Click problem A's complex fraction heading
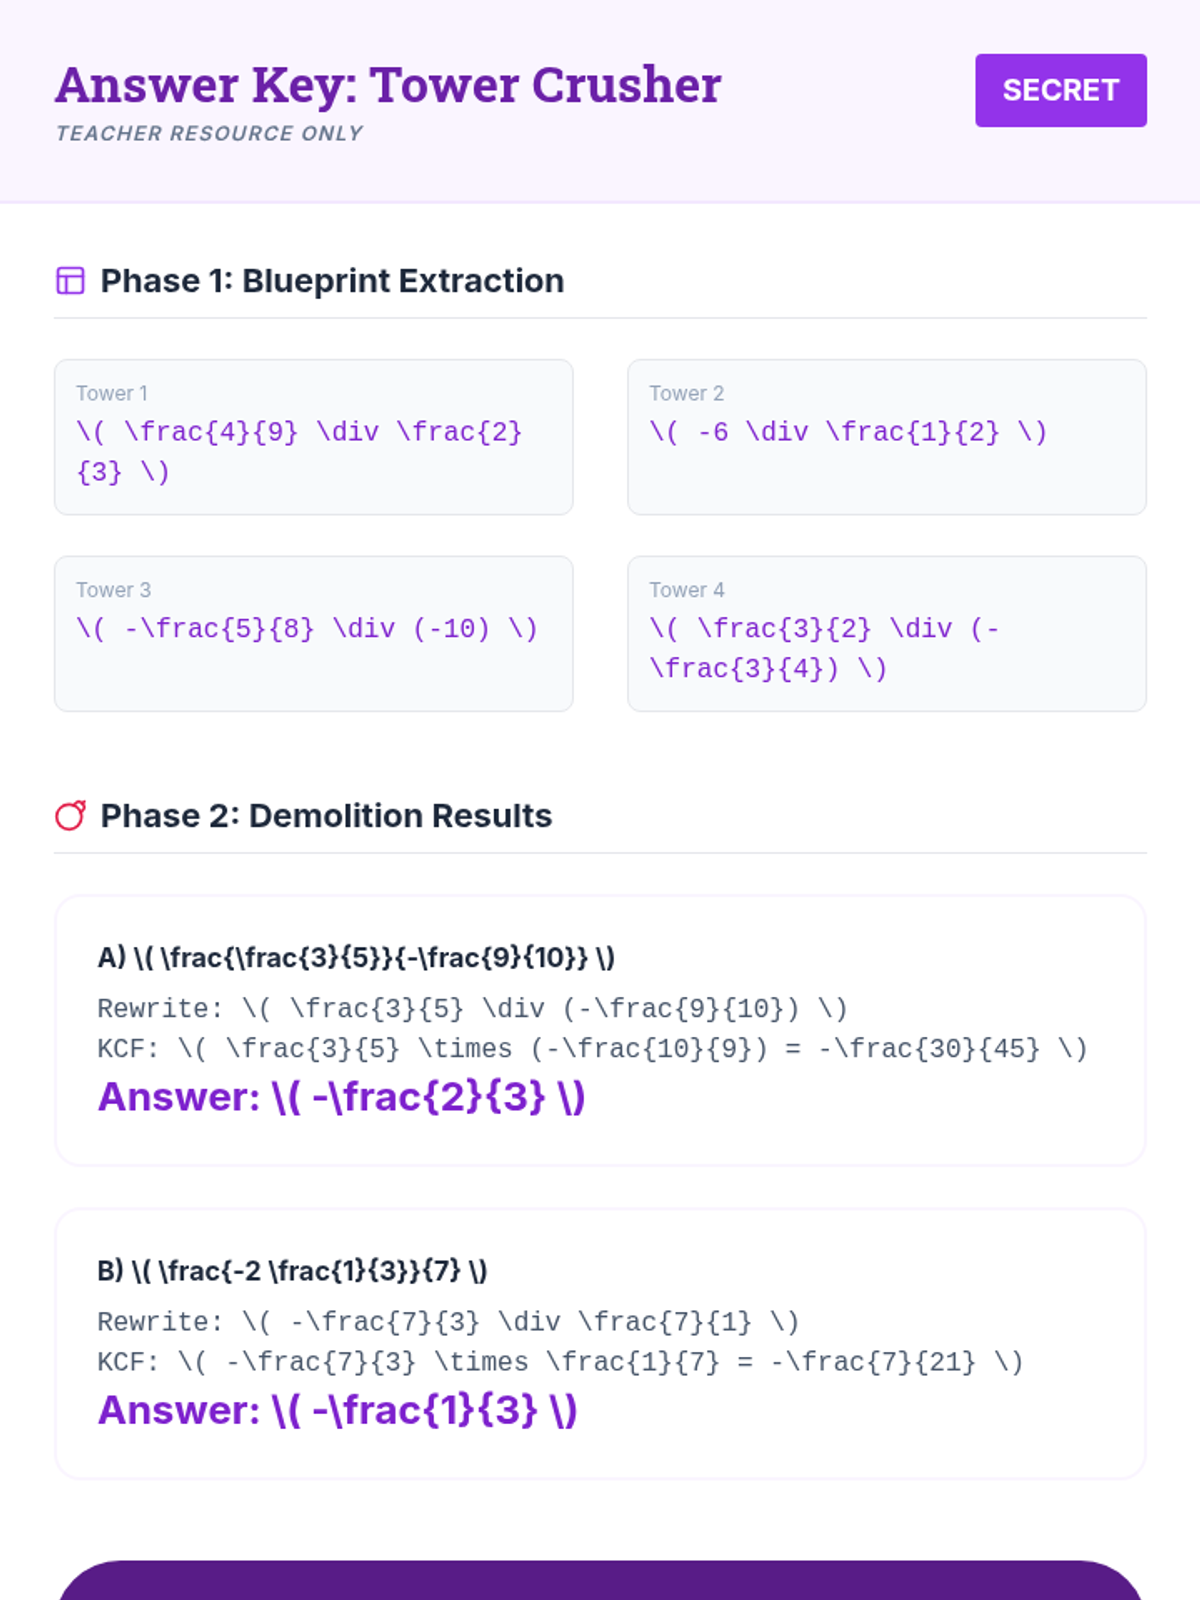Screen dimensions: 1200x1600 [x=356, y=958]
